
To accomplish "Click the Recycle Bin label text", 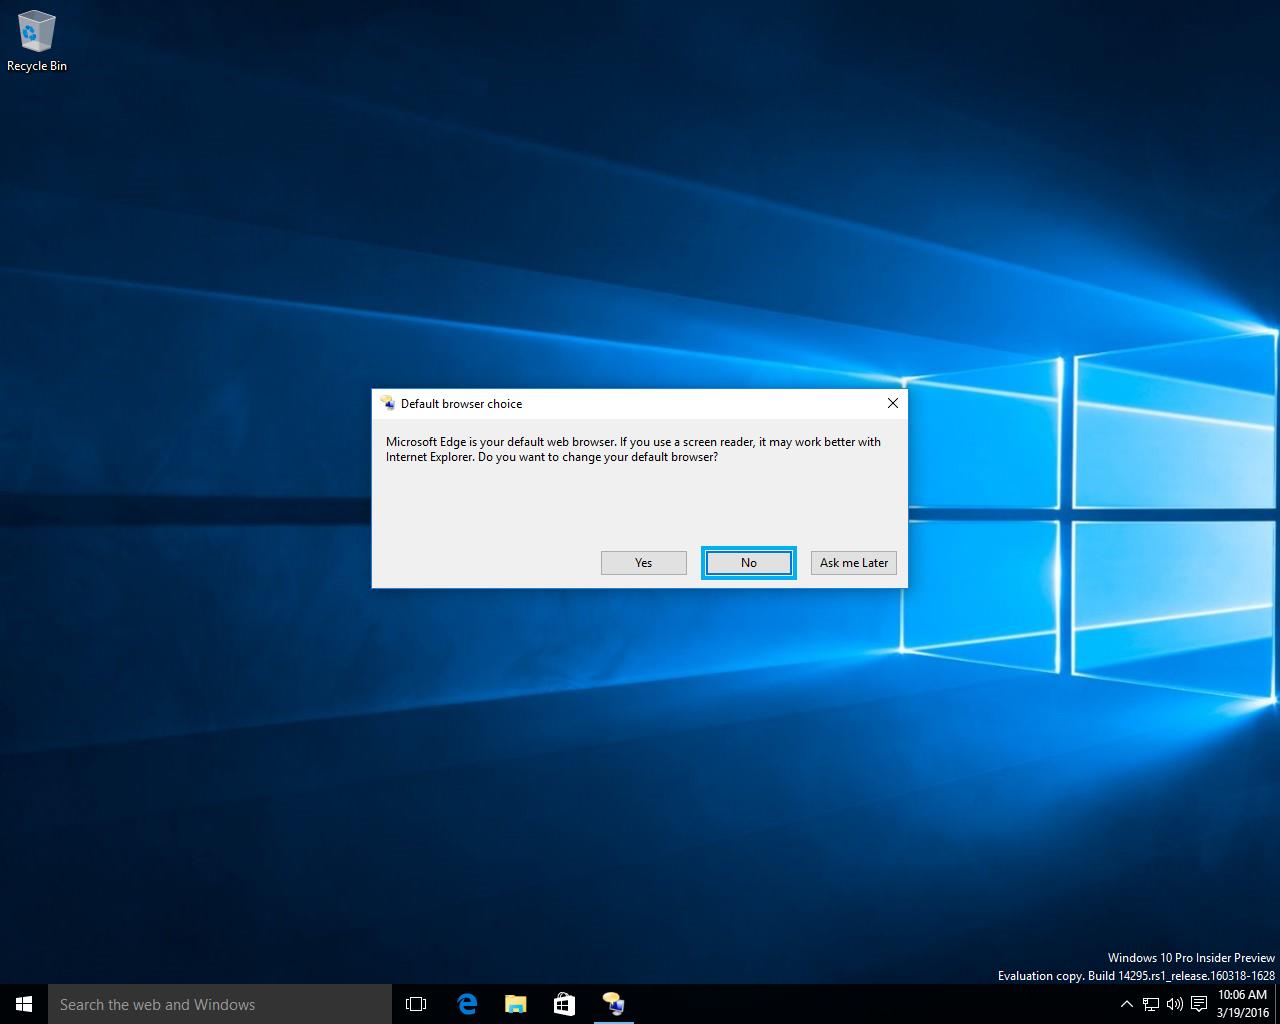I will pos(37,66).
